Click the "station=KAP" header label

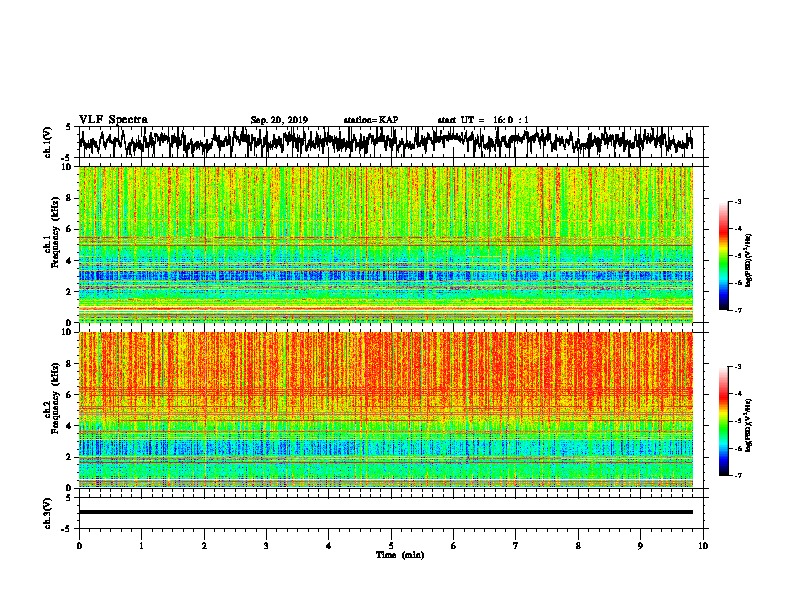[371, 120]
